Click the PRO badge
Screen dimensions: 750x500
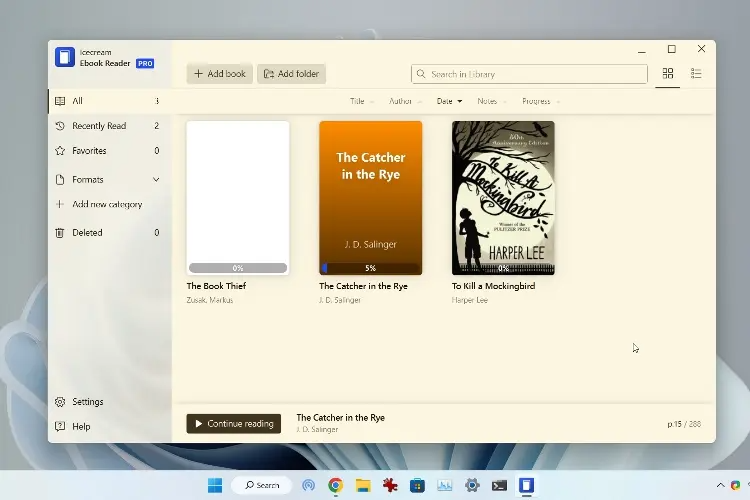[145, 63]
